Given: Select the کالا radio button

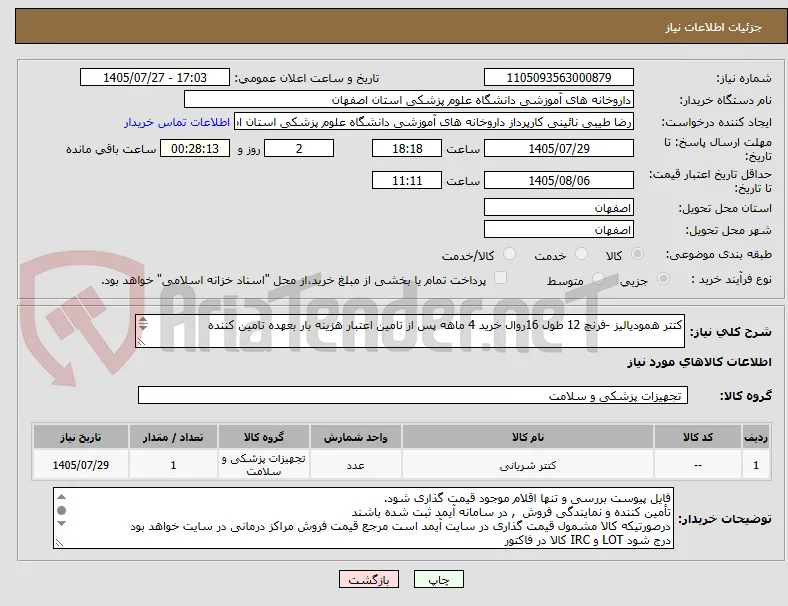Looking at the screenshot, I should coord(637,254).
